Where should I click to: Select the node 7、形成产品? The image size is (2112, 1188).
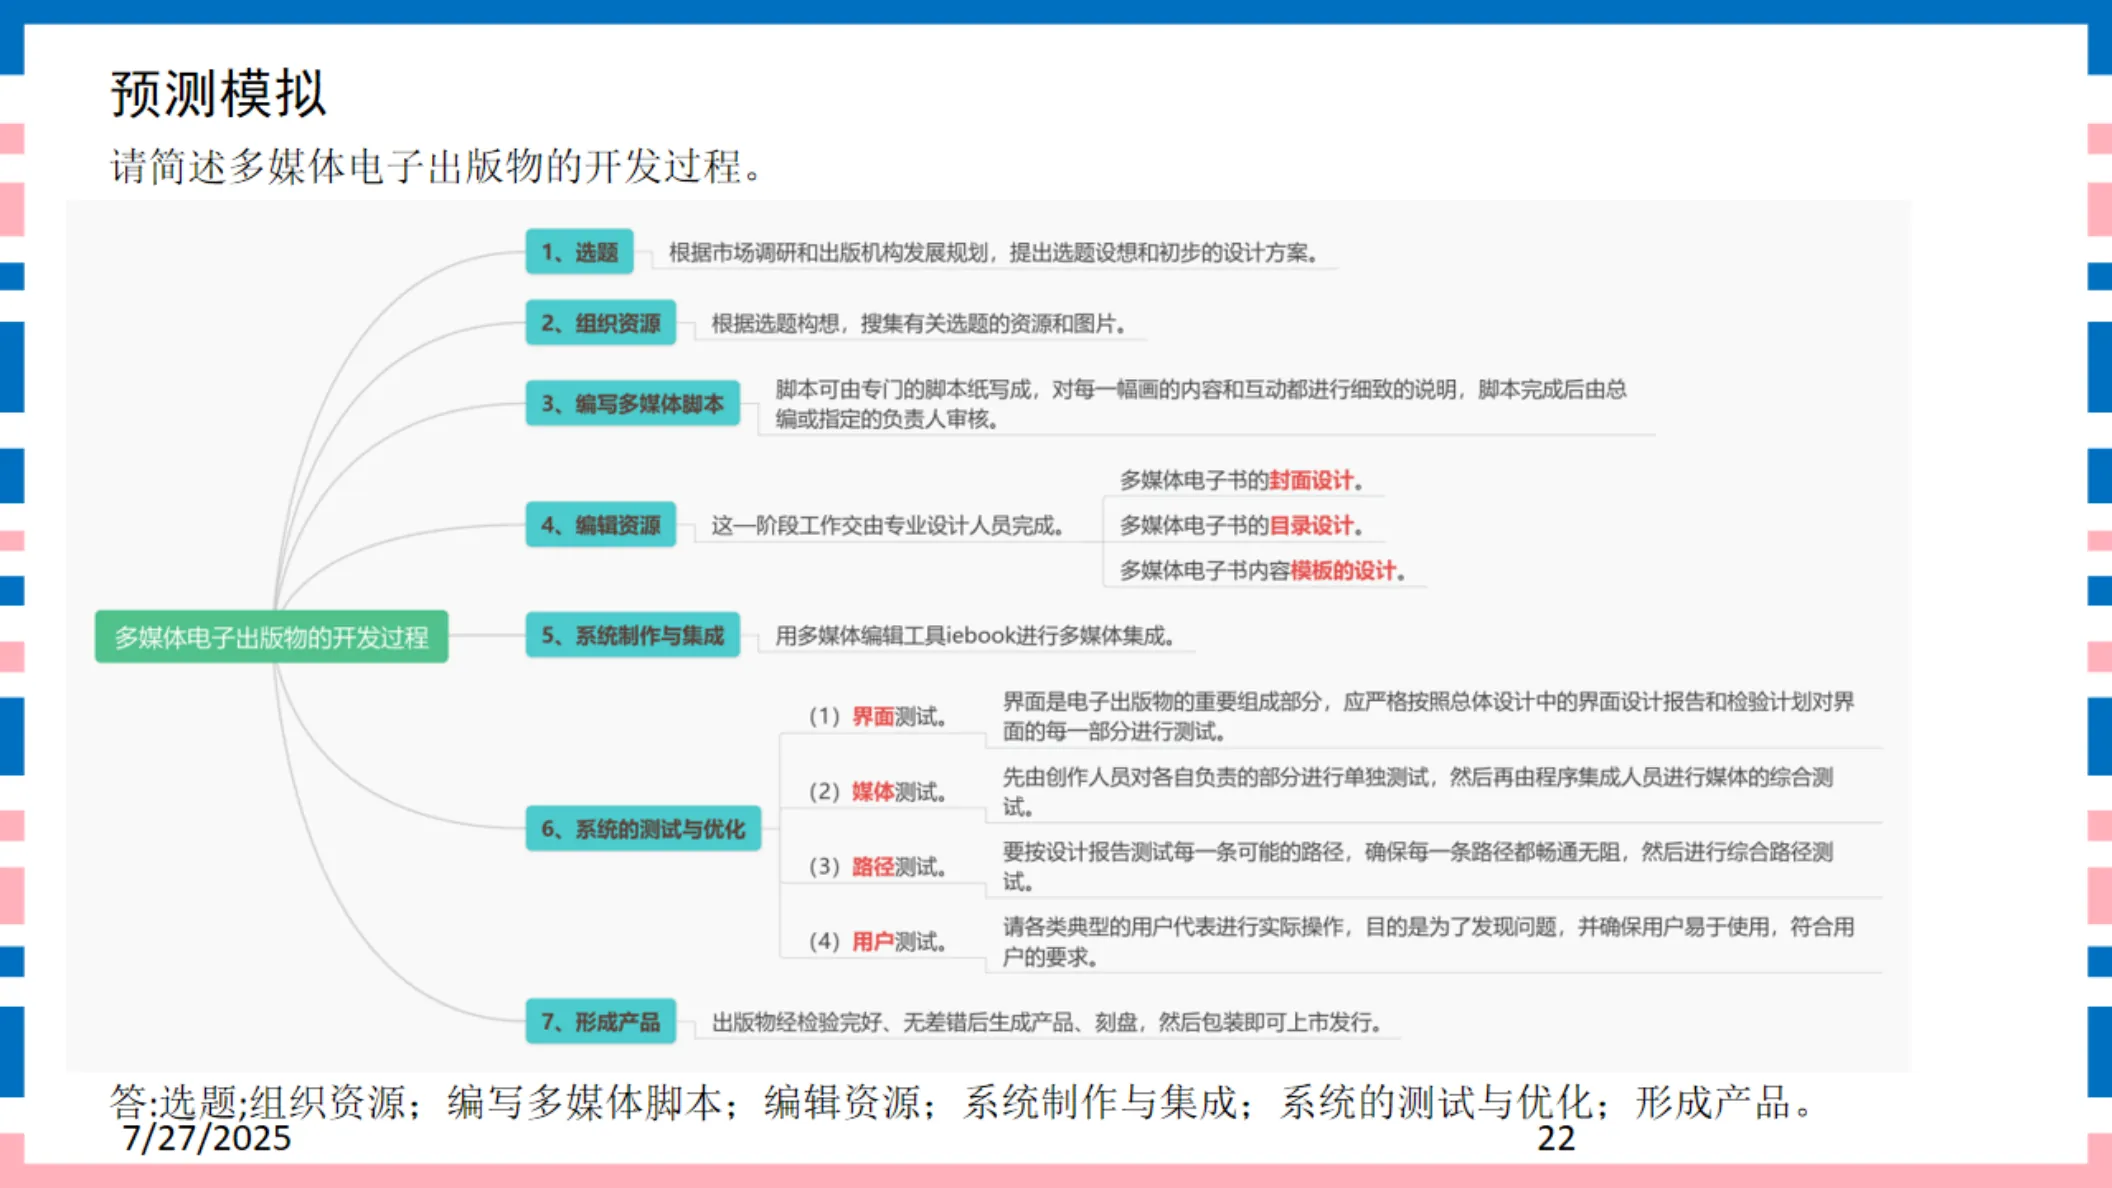tap(600, 1022)
